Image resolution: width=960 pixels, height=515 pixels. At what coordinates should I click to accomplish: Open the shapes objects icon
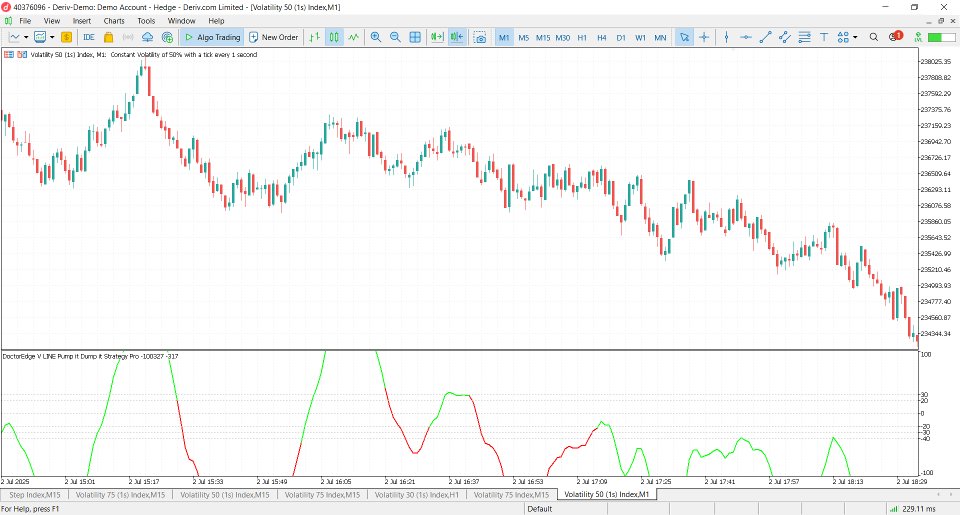843,37
